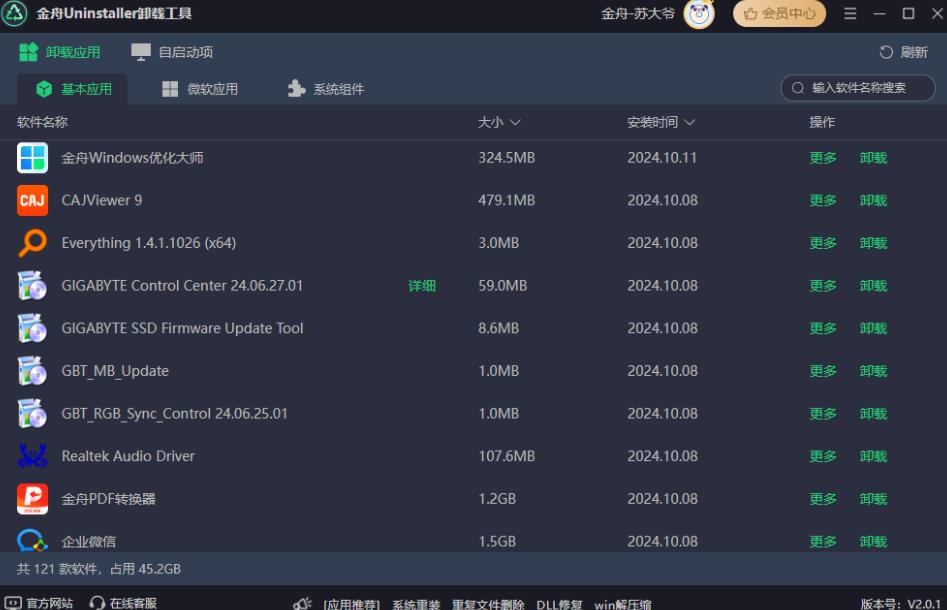This screenshot has width=947, height=610.
Task: Click 更多 for CAJViewer 9
Action: tap(823, 201)
